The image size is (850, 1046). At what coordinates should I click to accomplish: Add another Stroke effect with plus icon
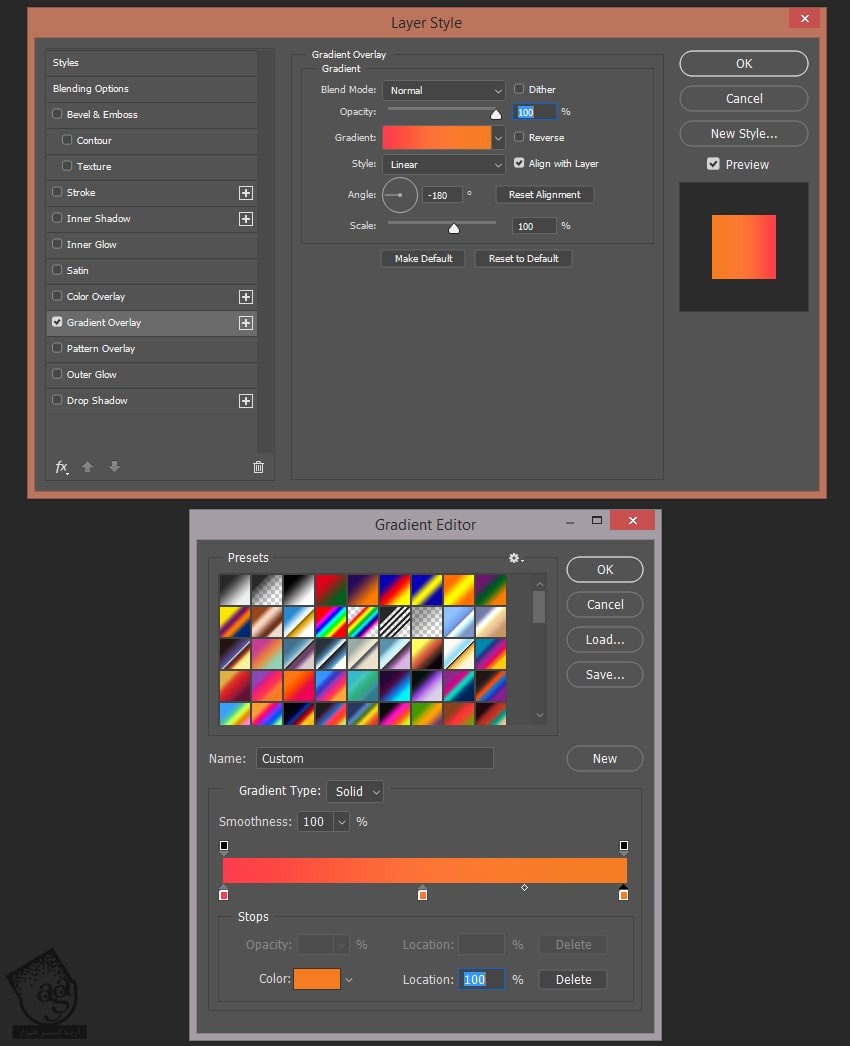pyautogui.click(x=246, y=193)
